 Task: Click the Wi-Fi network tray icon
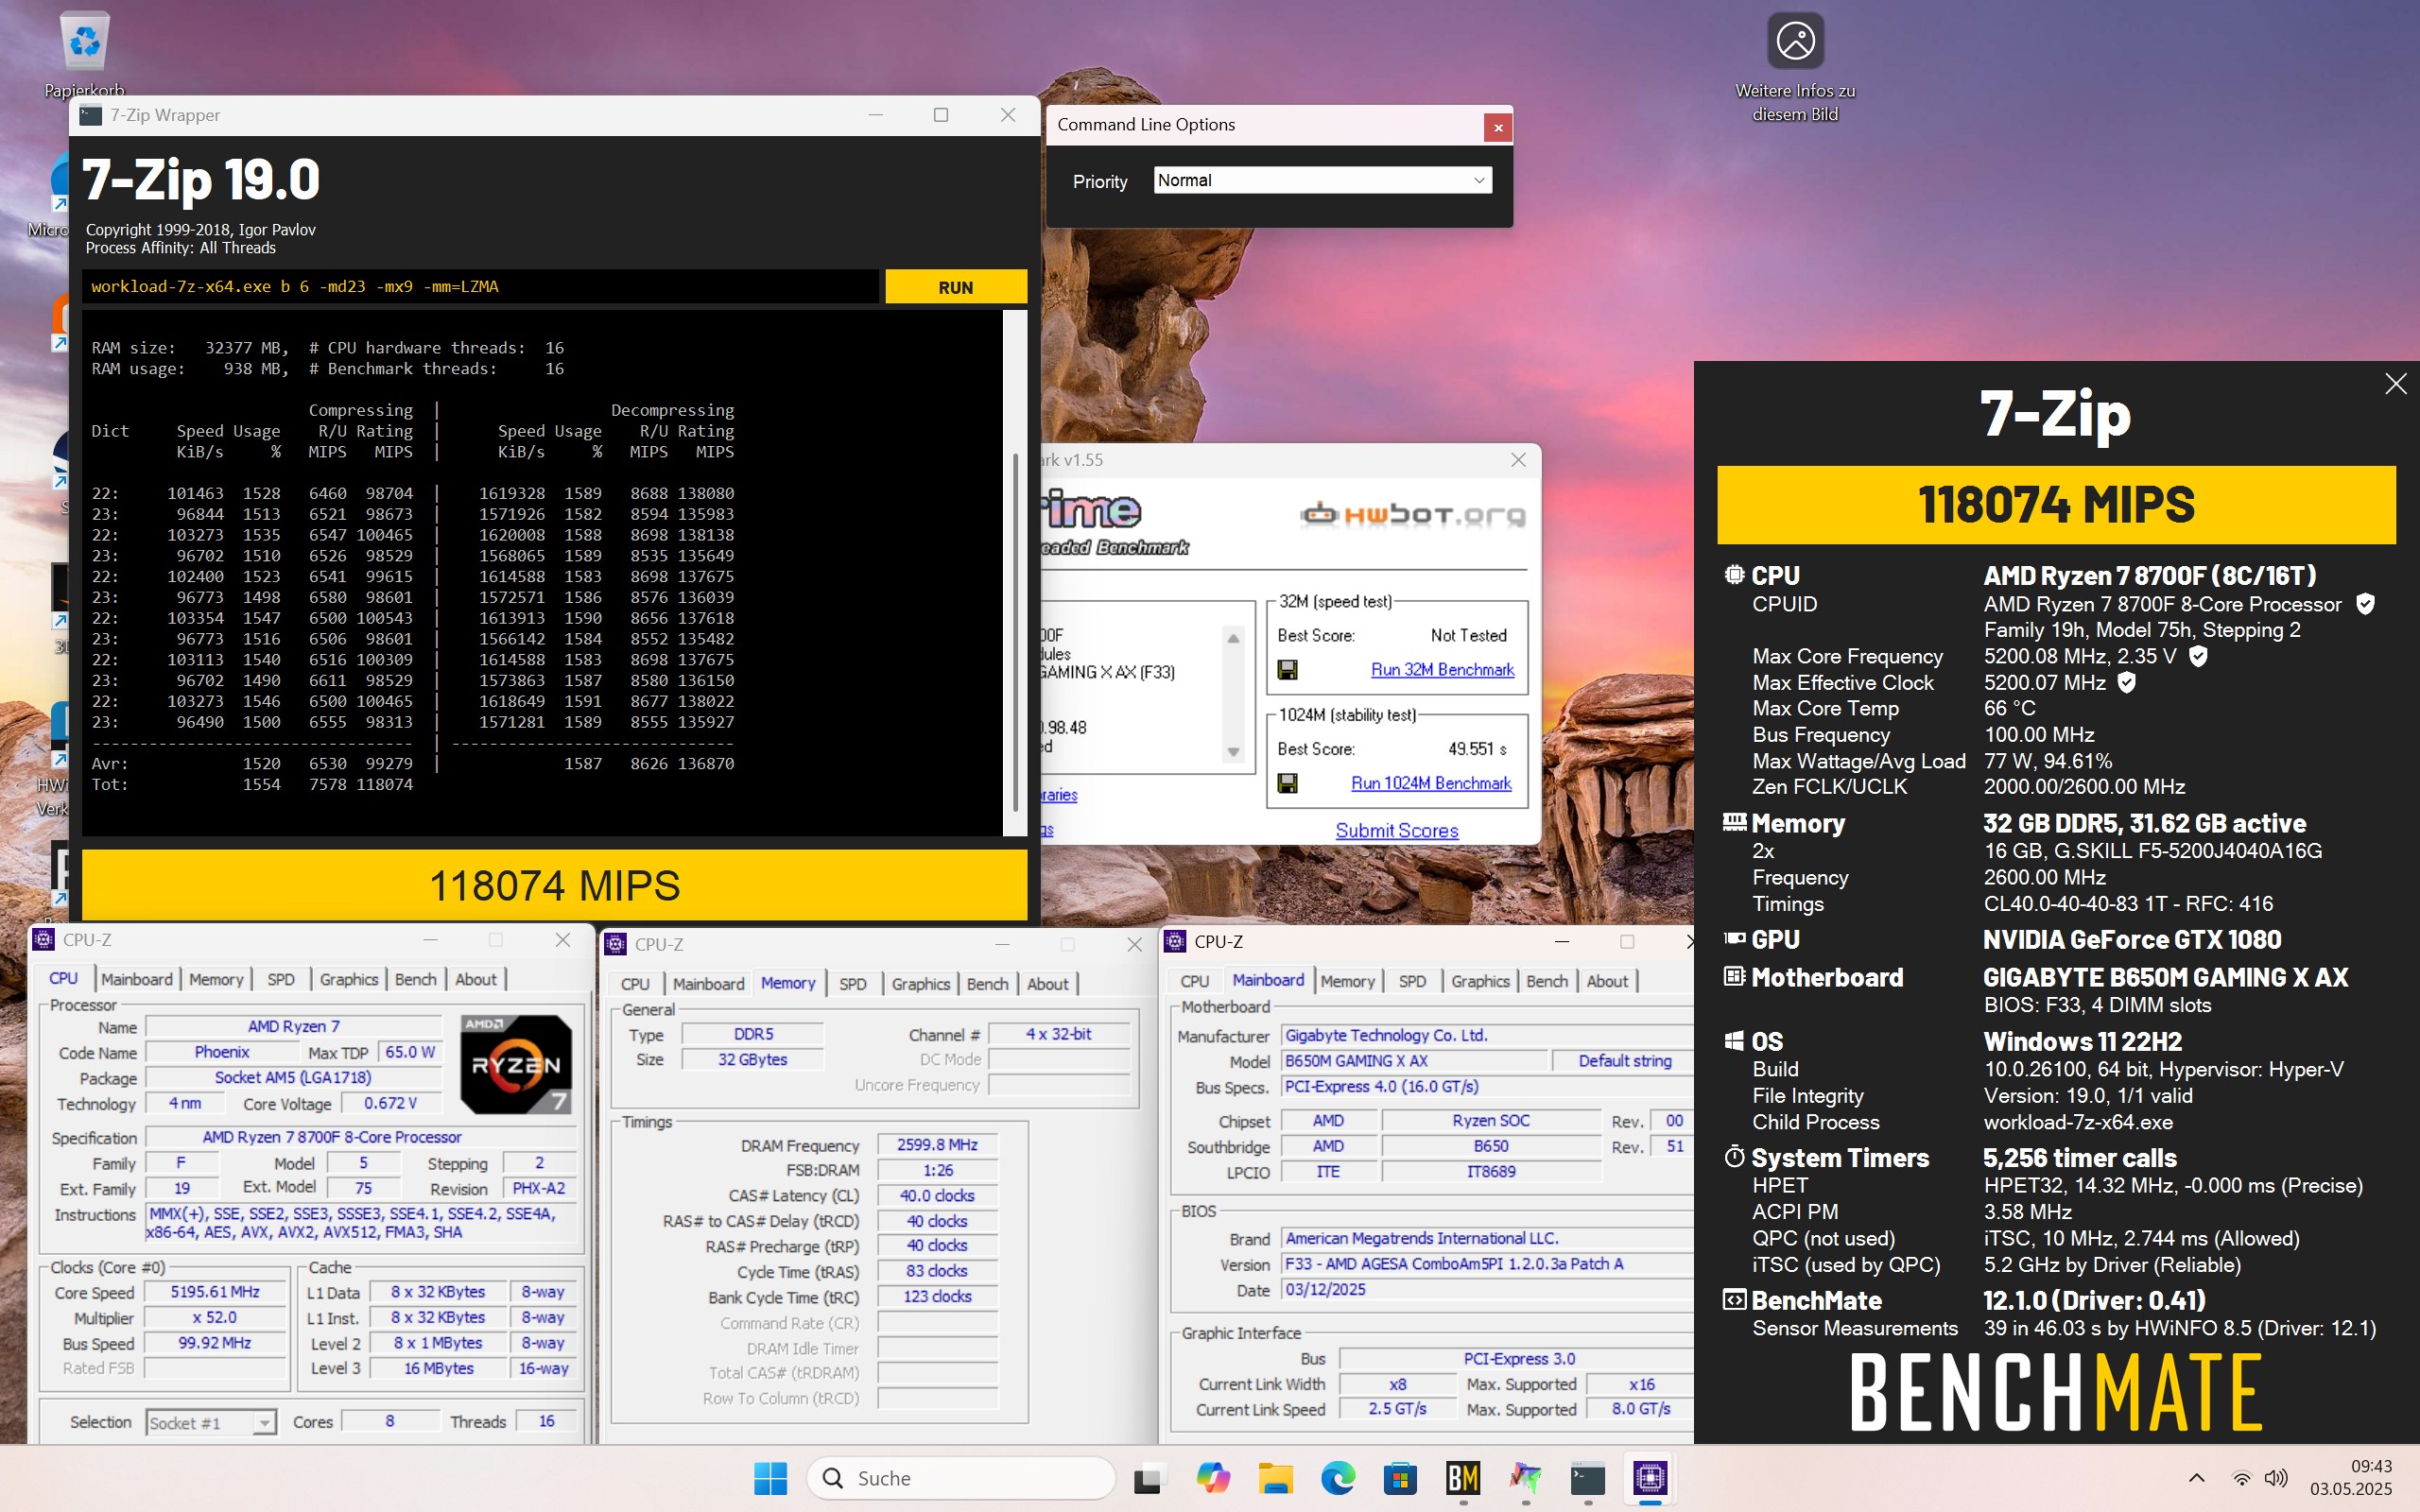(2242, 1478)
